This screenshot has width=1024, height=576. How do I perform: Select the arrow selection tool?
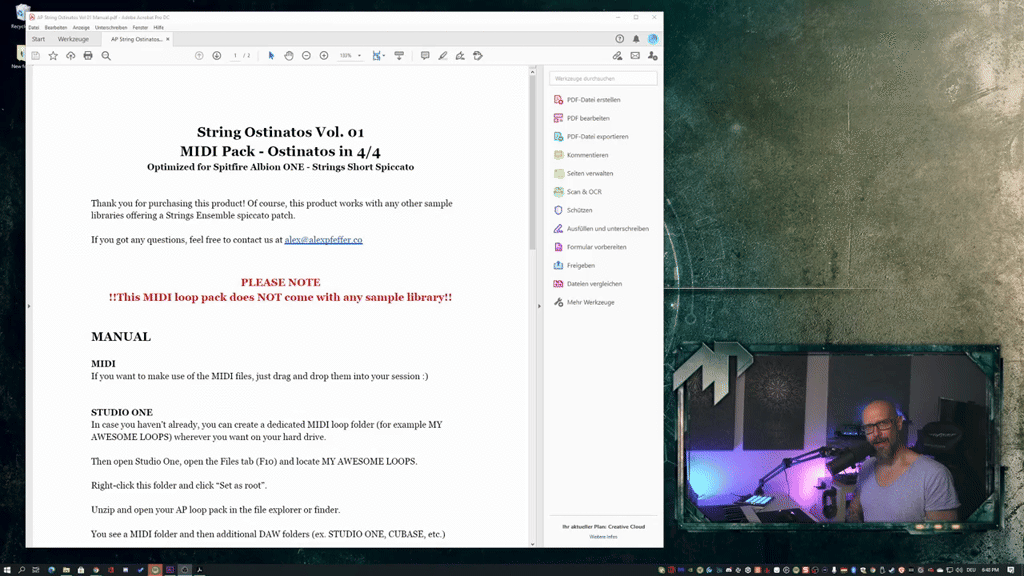(271, 56)
